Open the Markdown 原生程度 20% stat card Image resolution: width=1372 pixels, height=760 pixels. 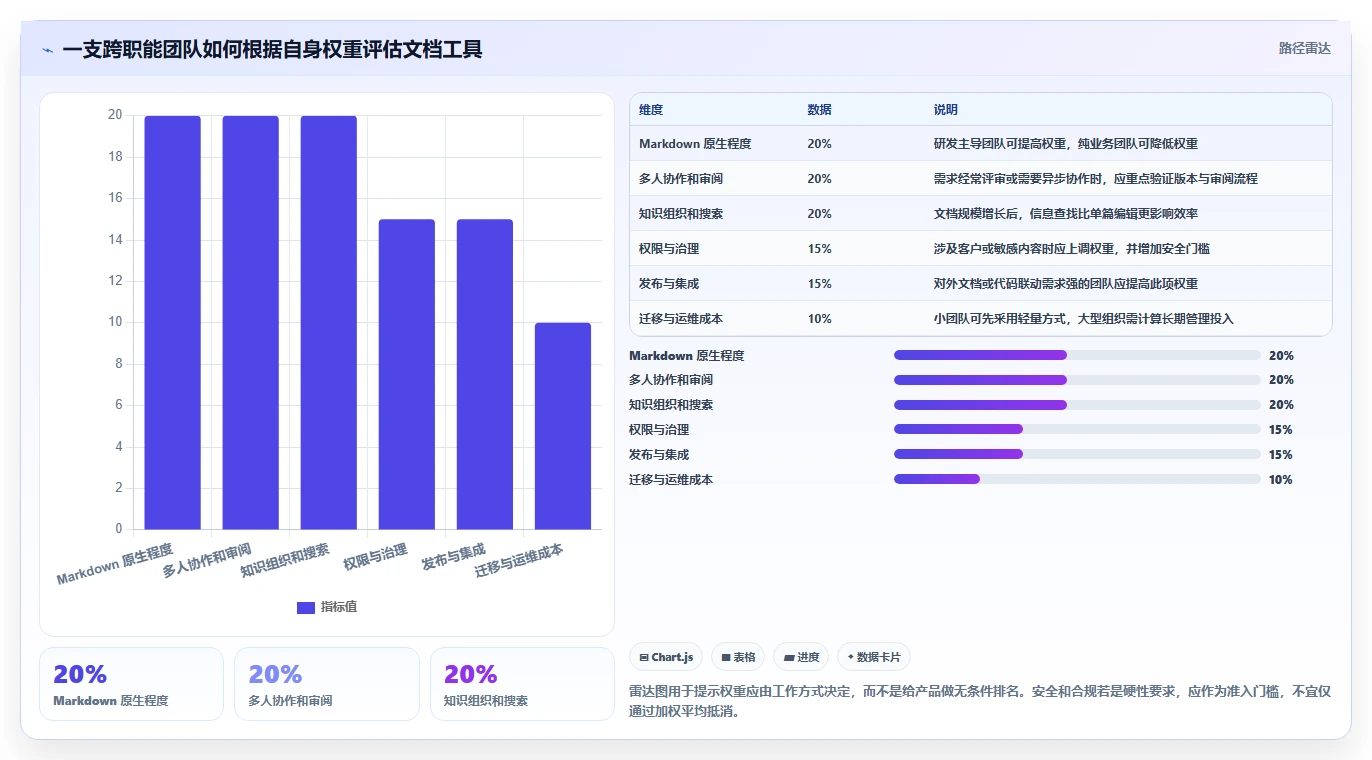[131, 684]
